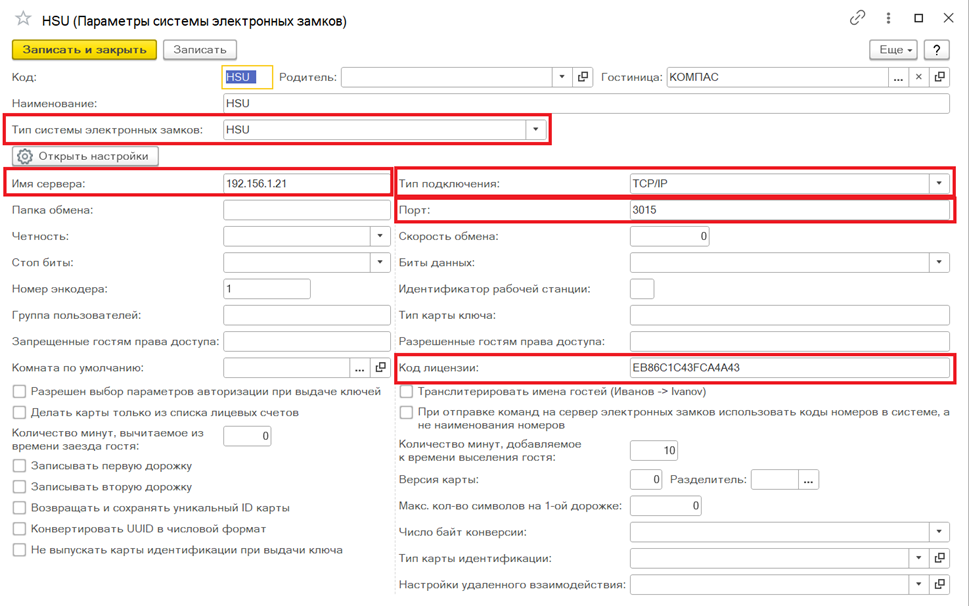Viewport: 969px width, 606px height.
Task: Toggle Конвертировать UUID в числовой формат
Action: tap(20, 529)
